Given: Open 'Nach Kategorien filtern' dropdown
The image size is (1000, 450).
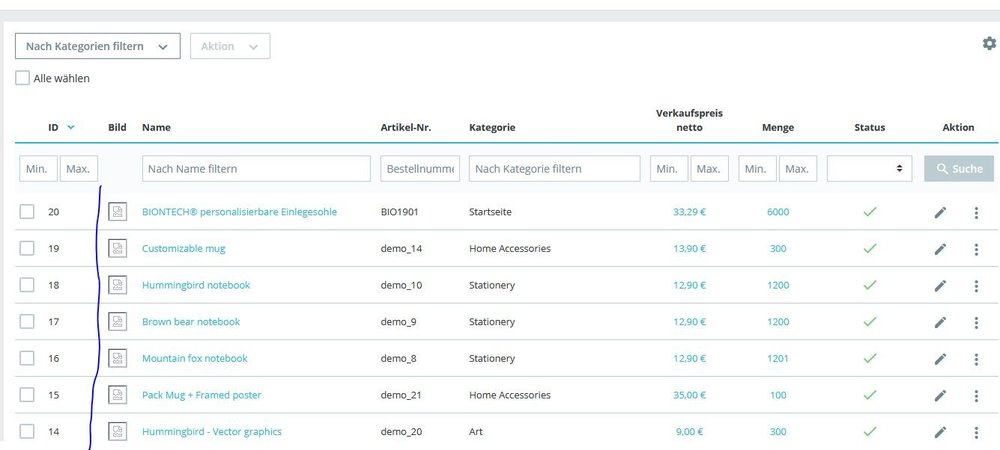Looking at the screenshot, I should (x=97, y=46).
